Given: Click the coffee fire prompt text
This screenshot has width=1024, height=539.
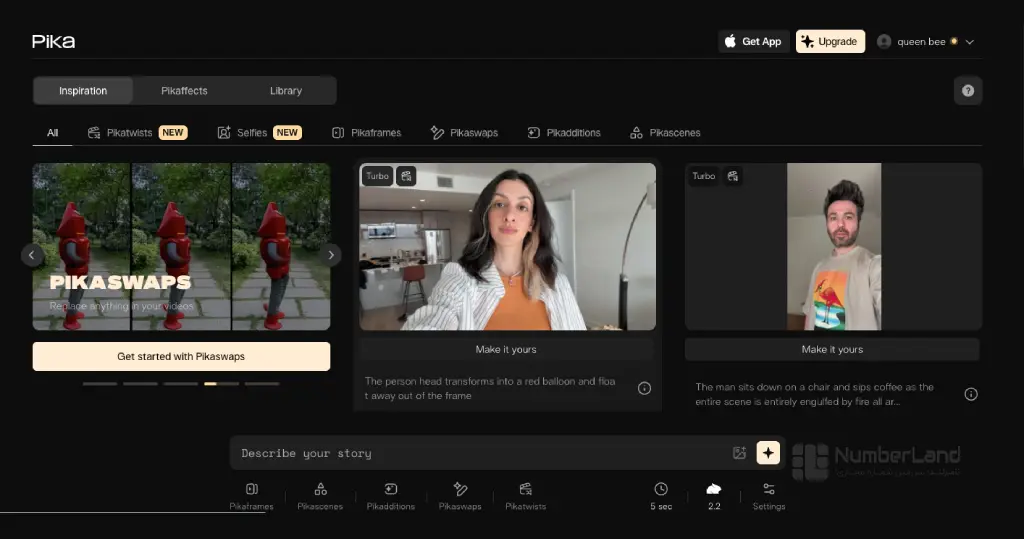Looking at the screenshot, I should point(814,394).
